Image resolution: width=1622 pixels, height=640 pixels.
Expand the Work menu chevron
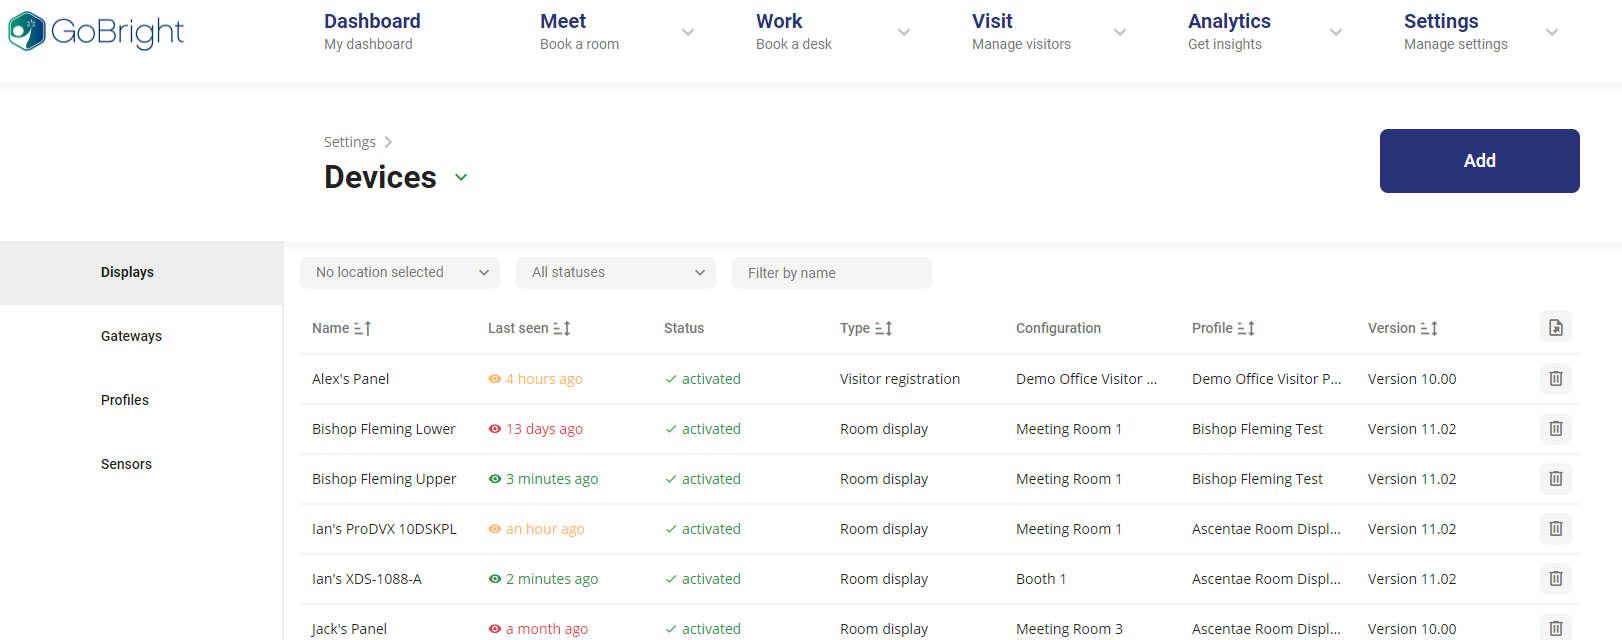904,32
